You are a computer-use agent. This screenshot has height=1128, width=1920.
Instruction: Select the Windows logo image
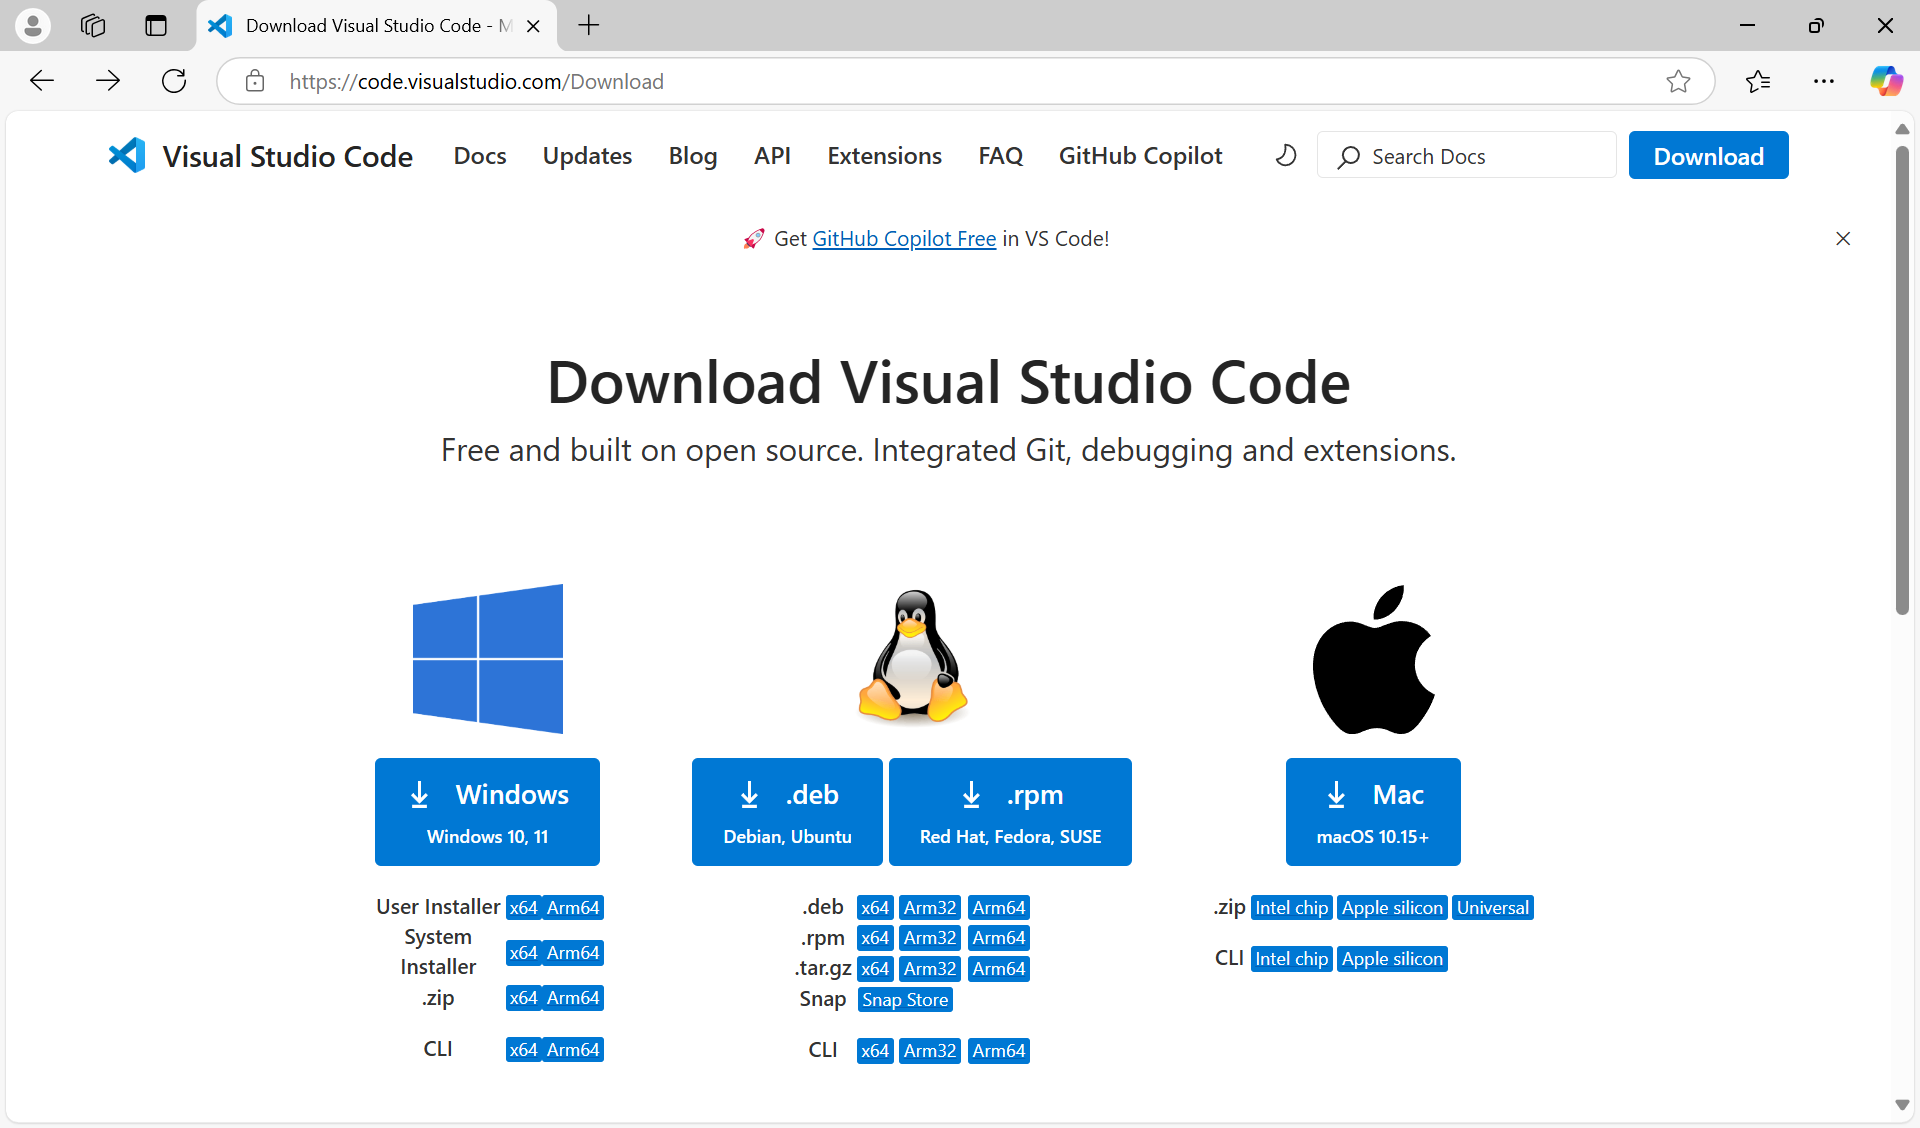point(487,658)
